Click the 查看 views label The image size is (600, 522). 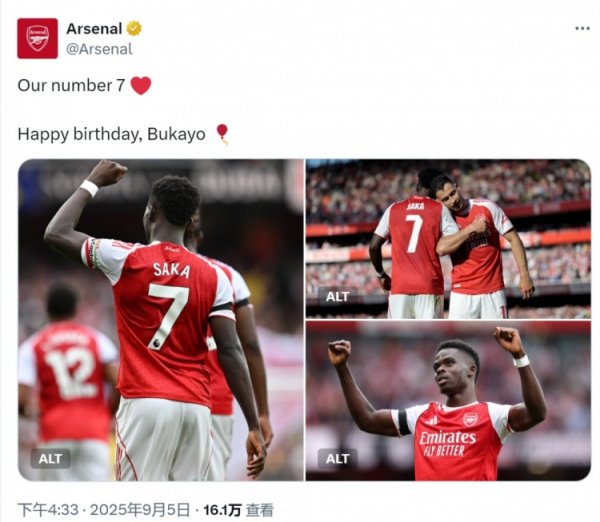(x=260, y=510)
